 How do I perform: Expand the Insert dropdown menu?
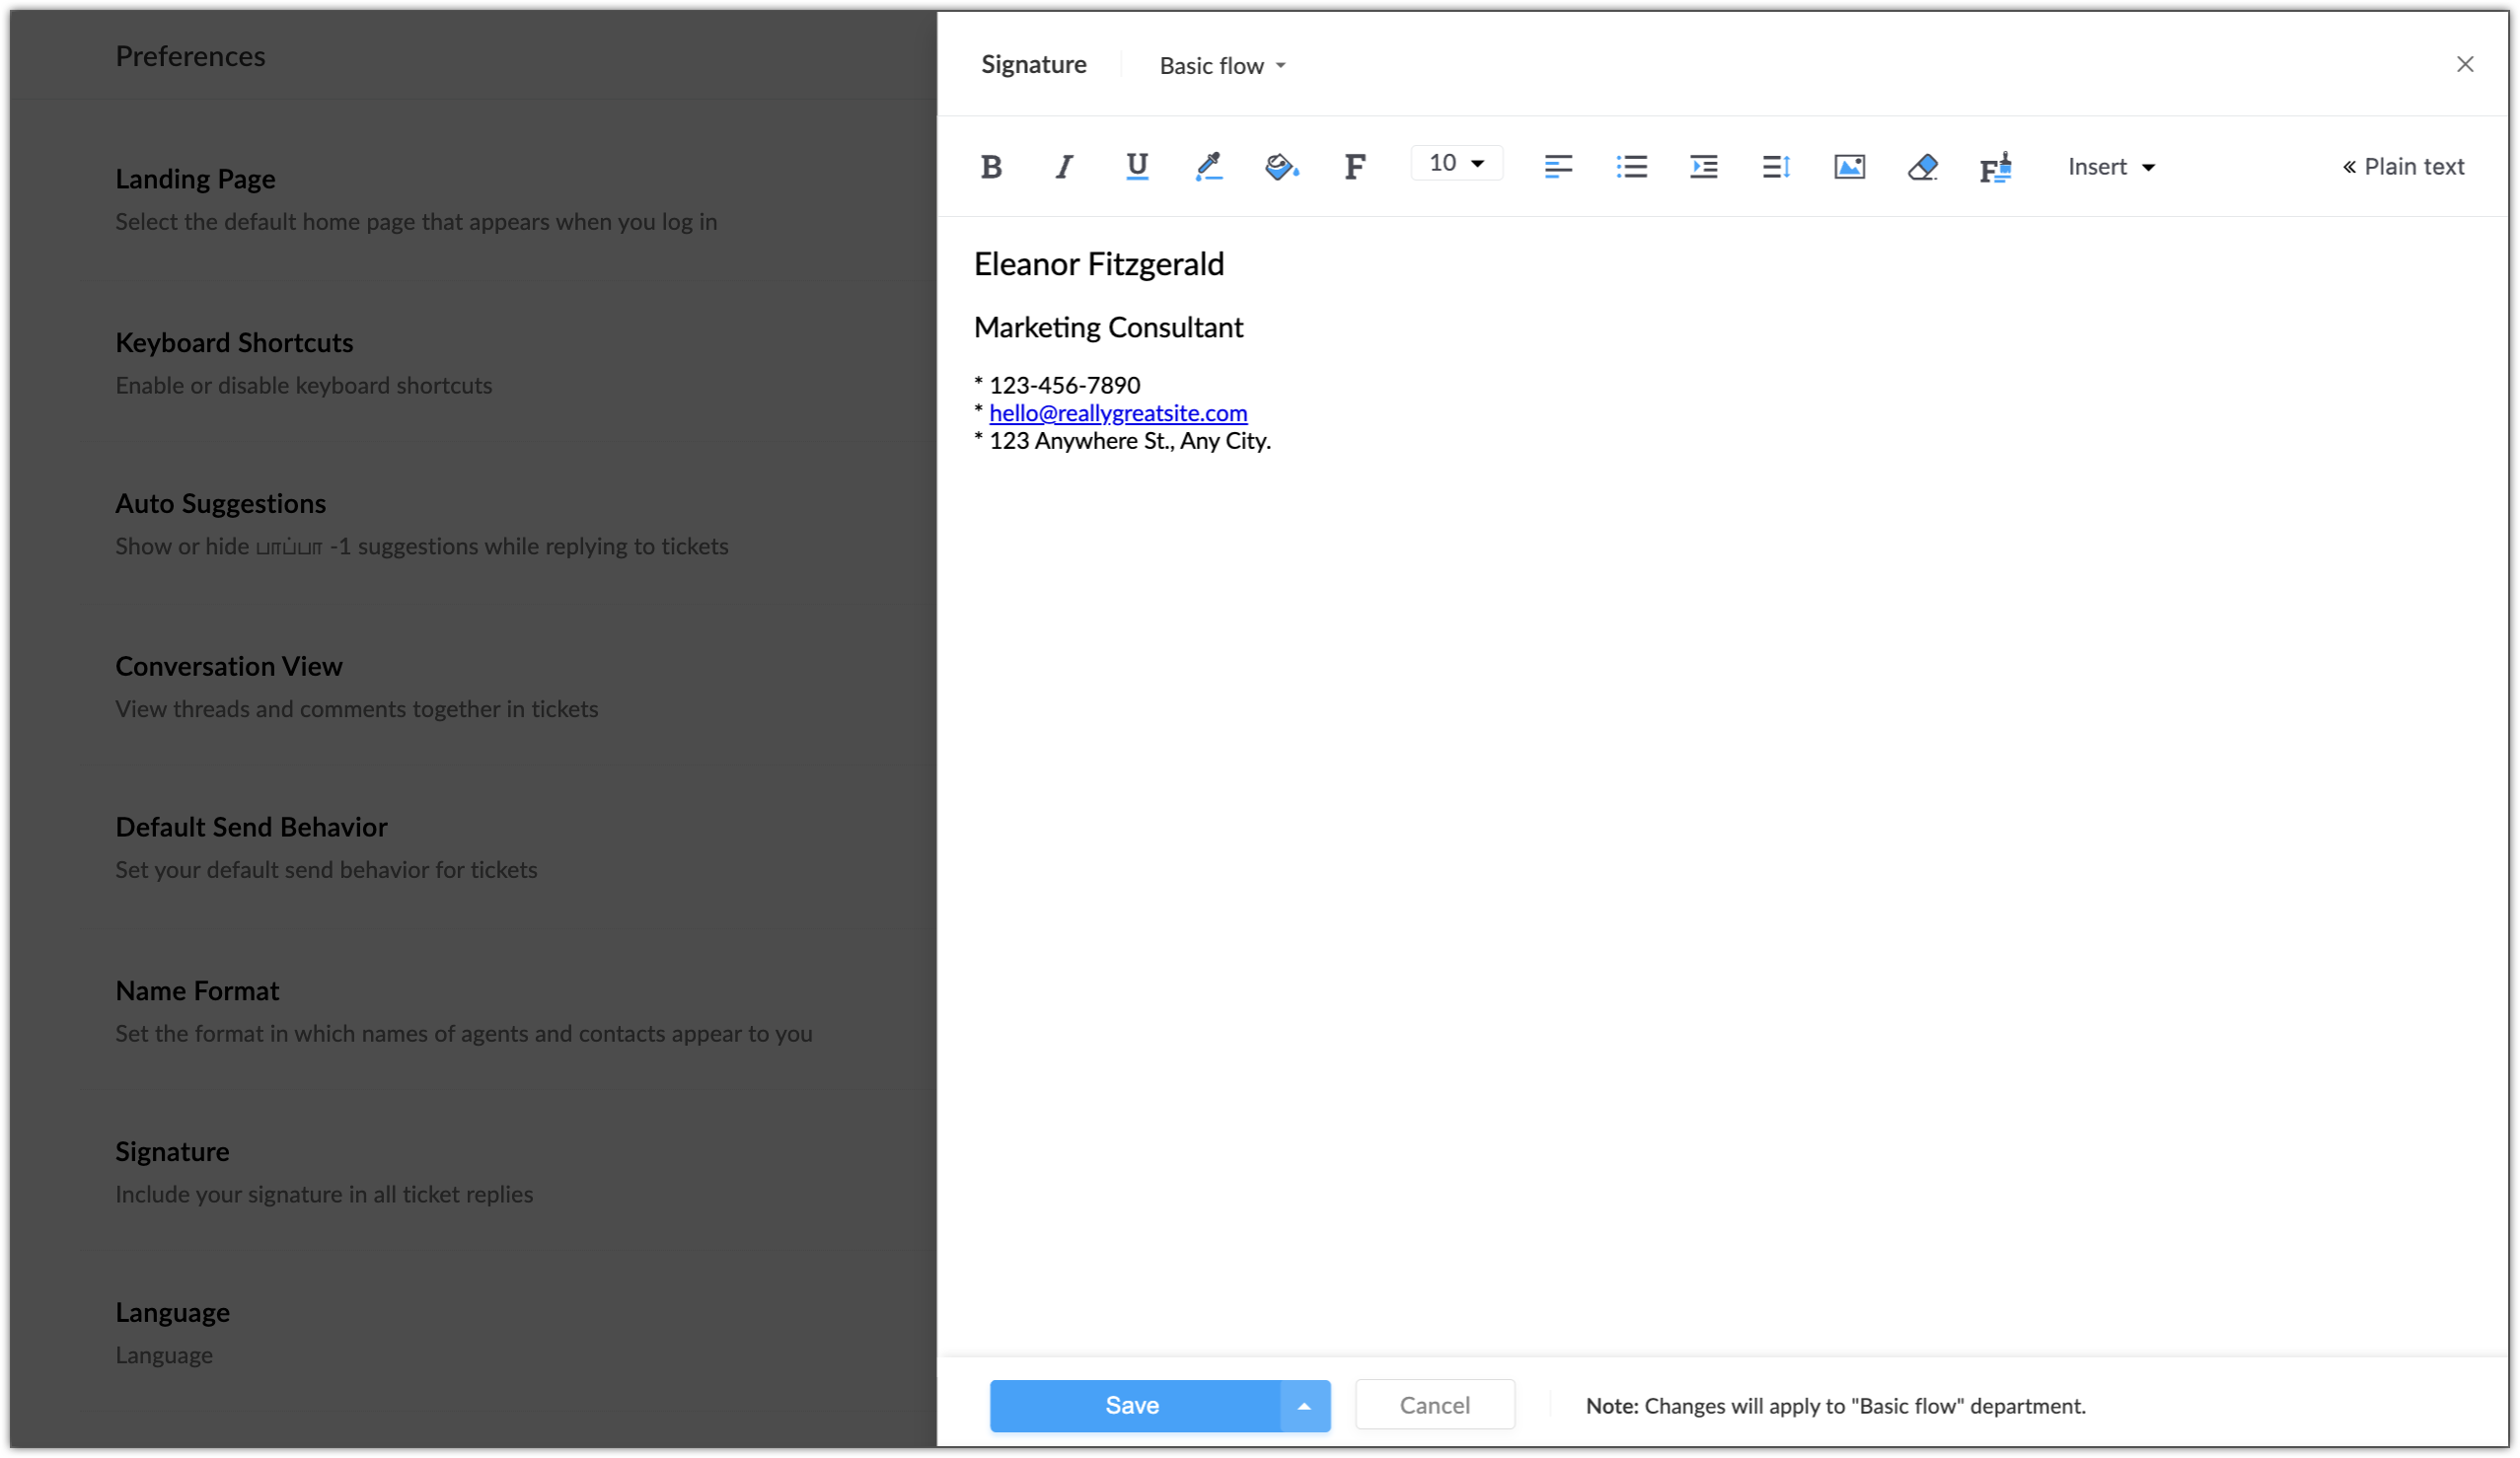2110,167
